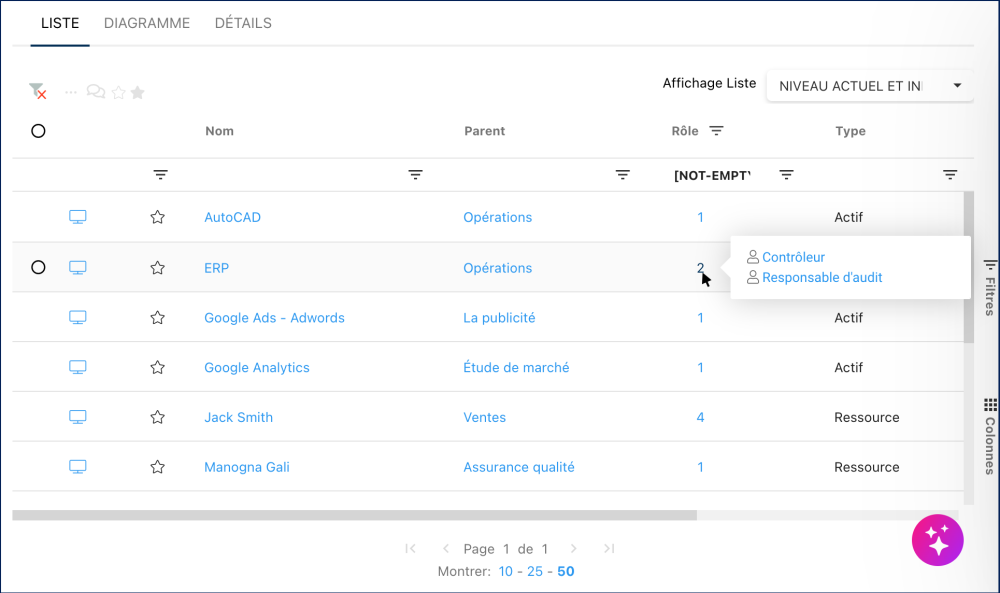Toggle the select-all circle in header
The width and height of the screenshot is (1000, 593).
tap(38, 131)
